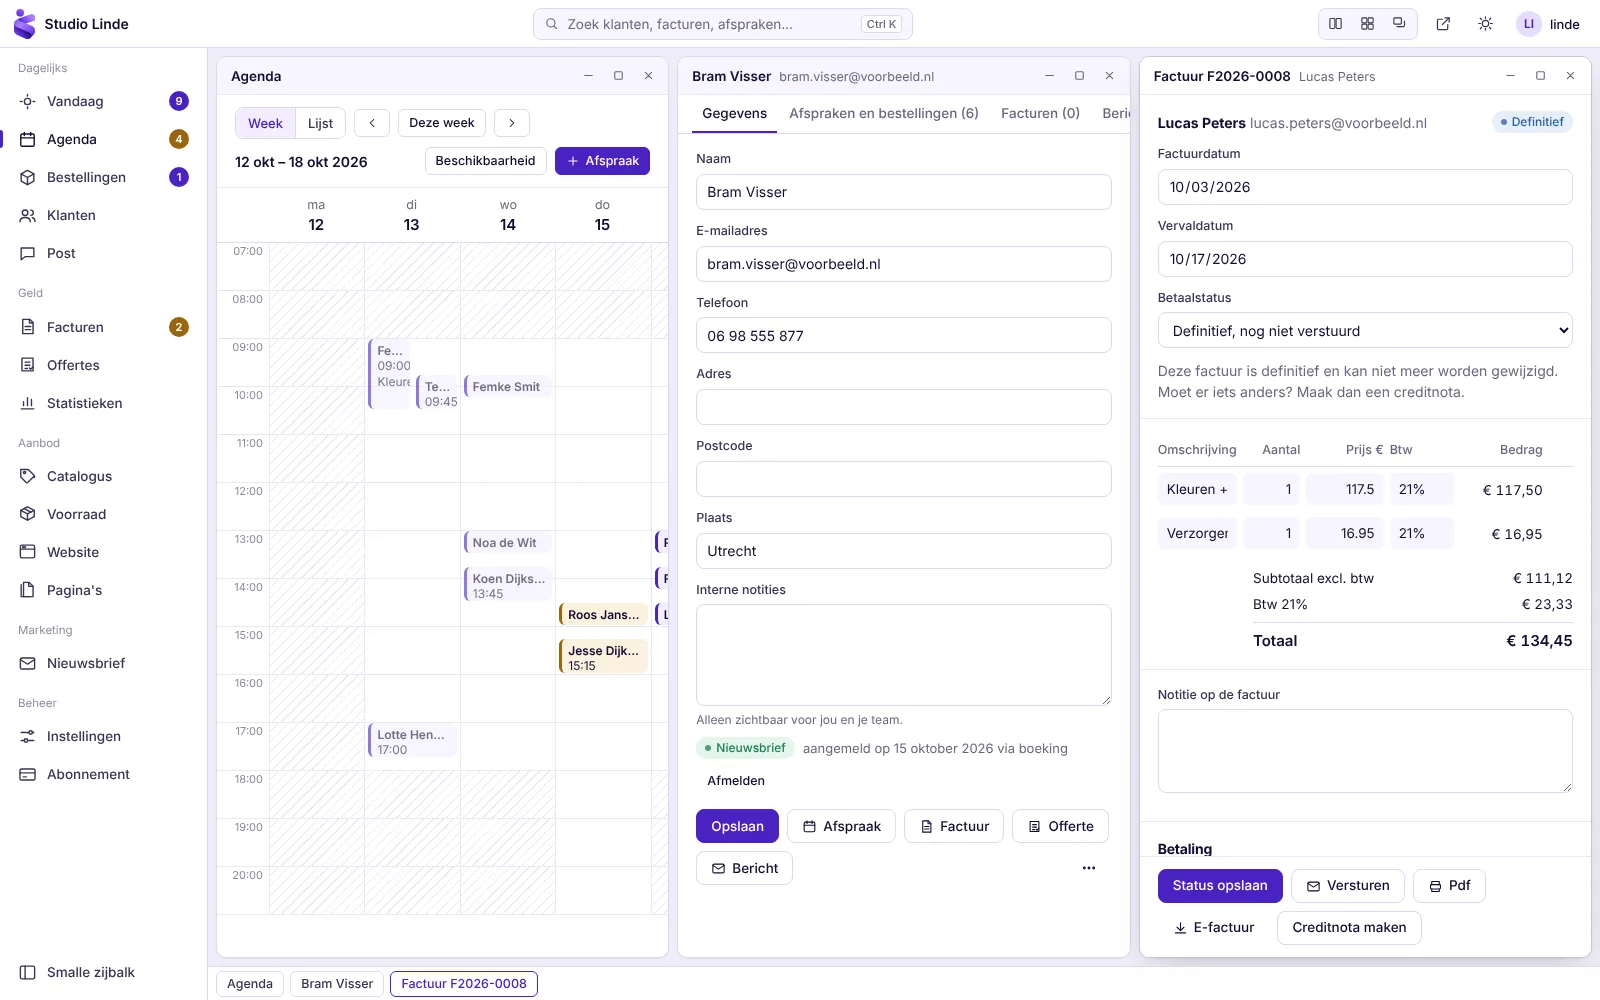1600x1000 pixels.
Task: Select the split columns layout icon
Action: pyautogui.click(x=1335, y=24)
